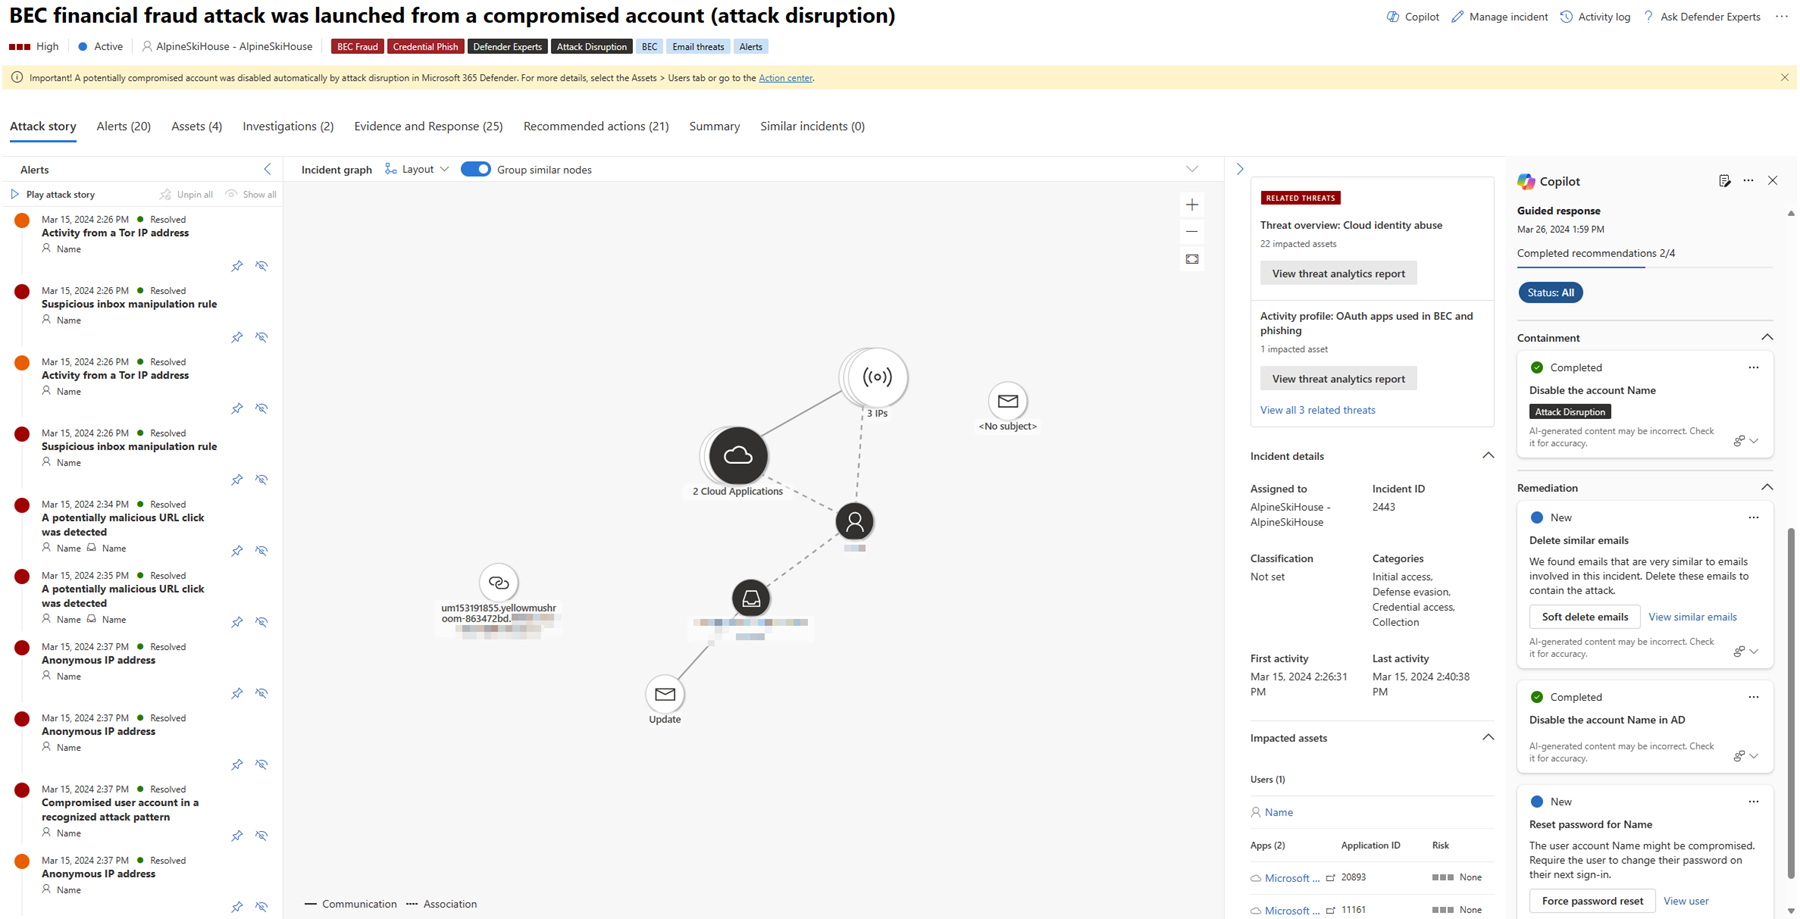Open the Layout dropdown
Viewport: 1800px width, 919px height.
click(x=417, y=169)
